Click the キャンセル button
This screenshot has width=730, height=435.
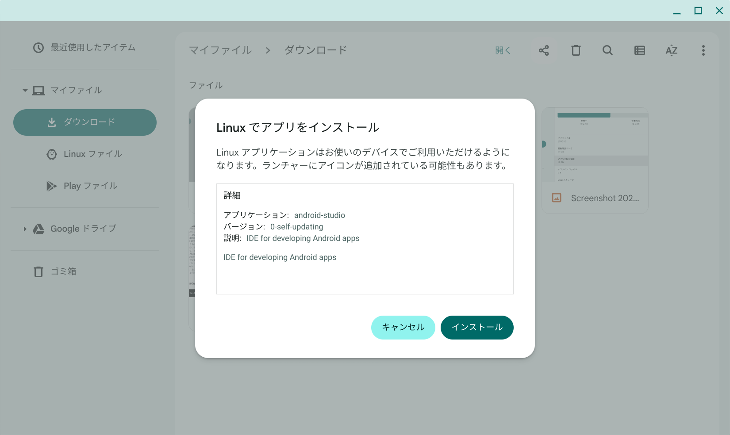click(403, 327)
